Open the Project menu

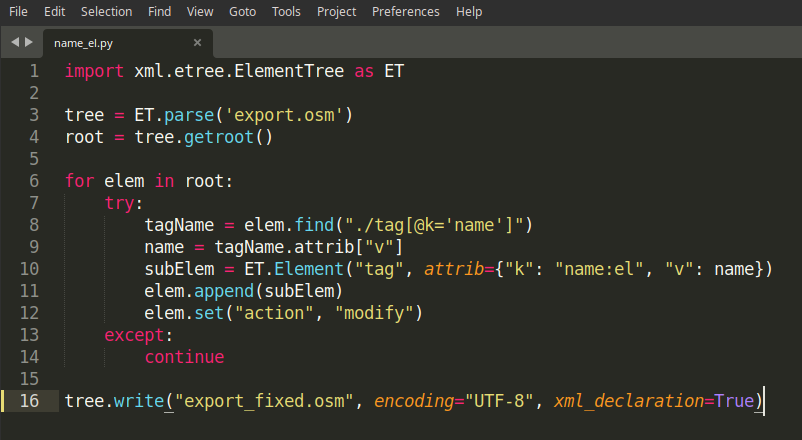coord(336,12)
